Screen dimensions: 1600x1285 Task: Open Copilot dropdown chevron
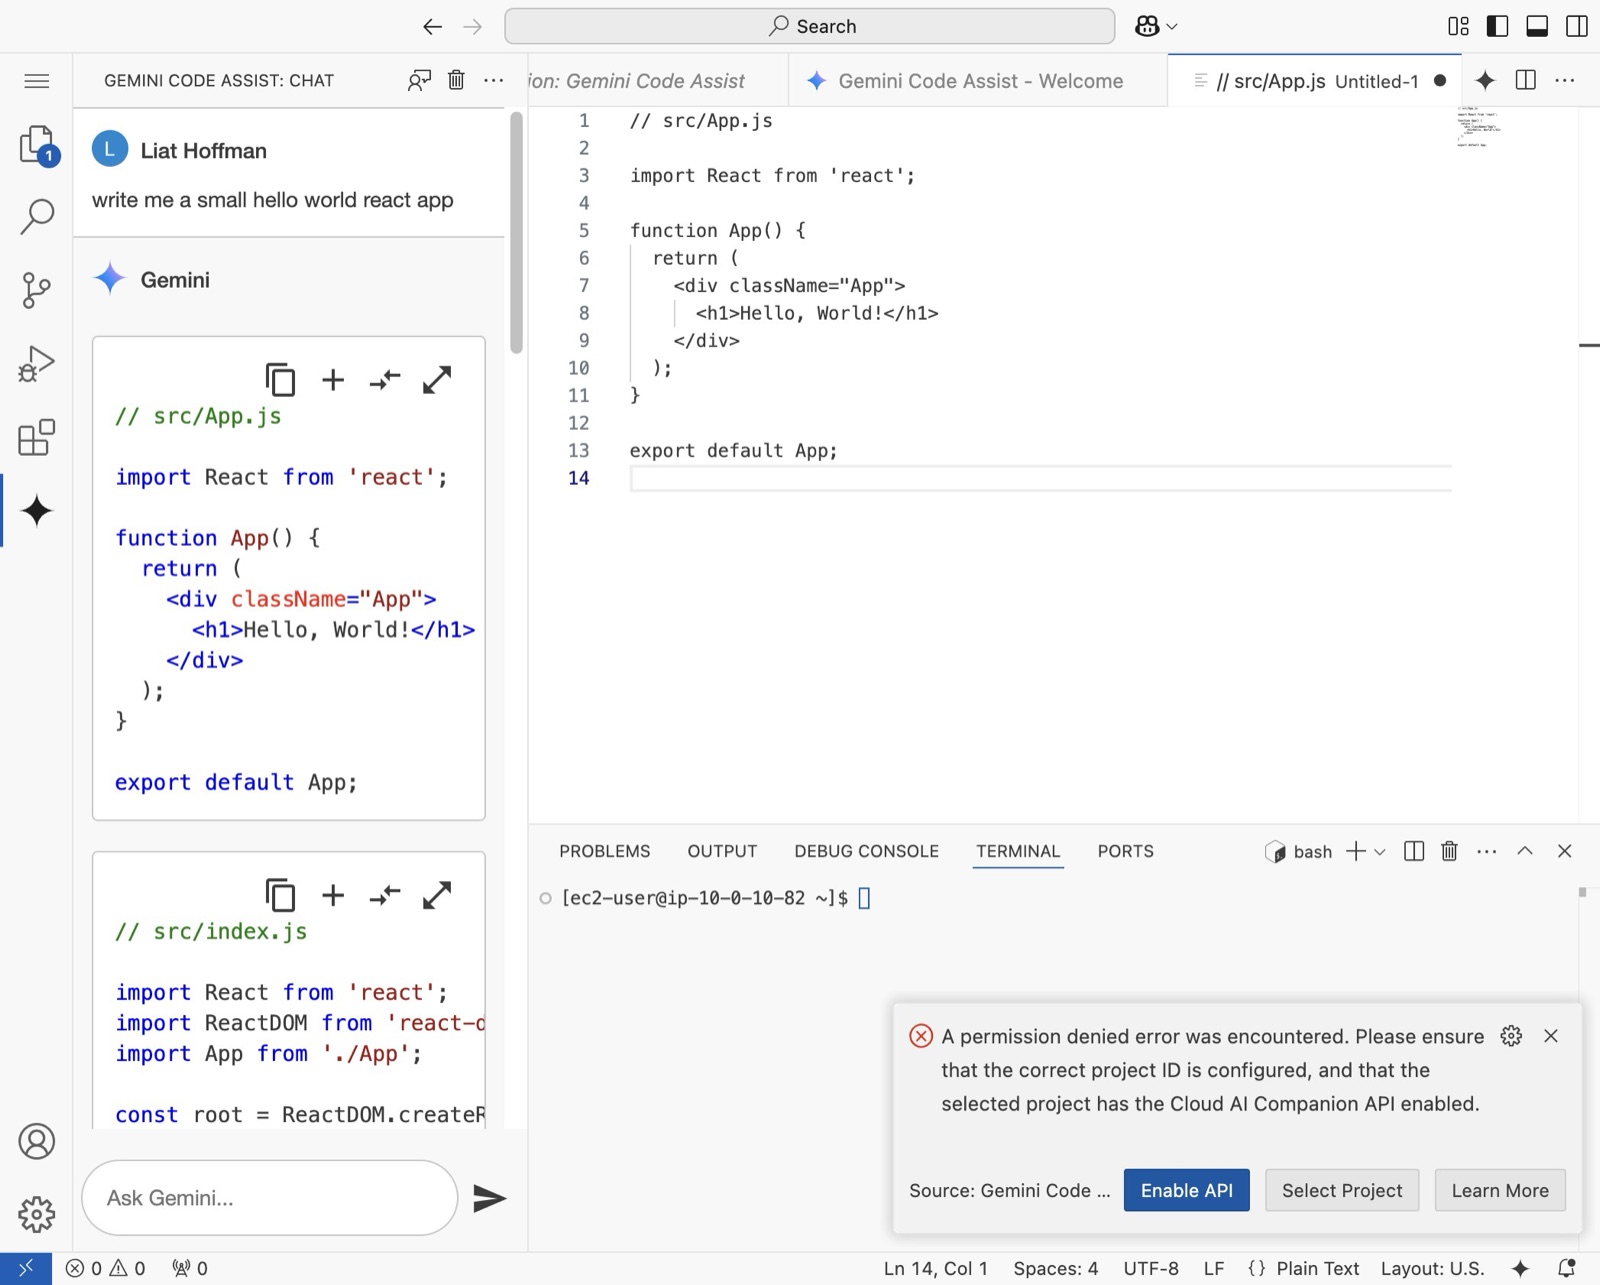[x=1172, y=27]
